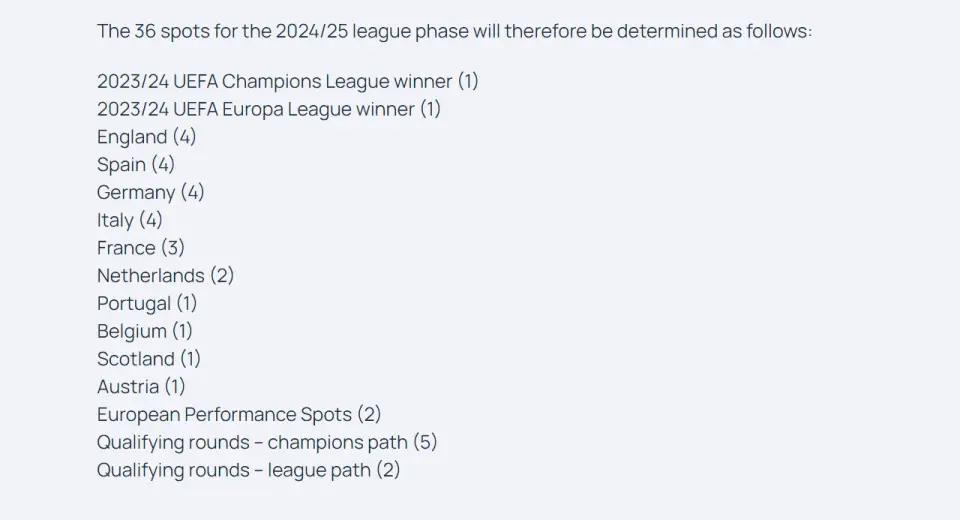Screen dimensions: 960x520
Task: Click the Qualifying rounds champions path line
Action: click(267, 442)
